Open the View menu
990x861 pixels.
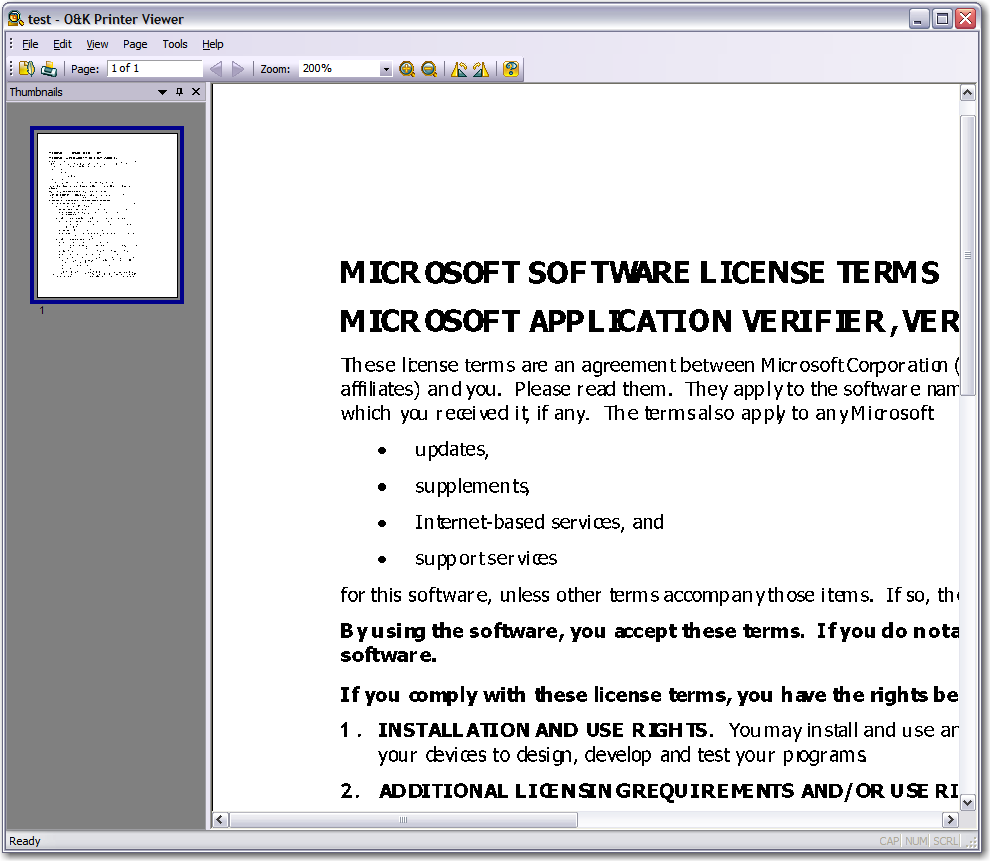tap(97, 44)
